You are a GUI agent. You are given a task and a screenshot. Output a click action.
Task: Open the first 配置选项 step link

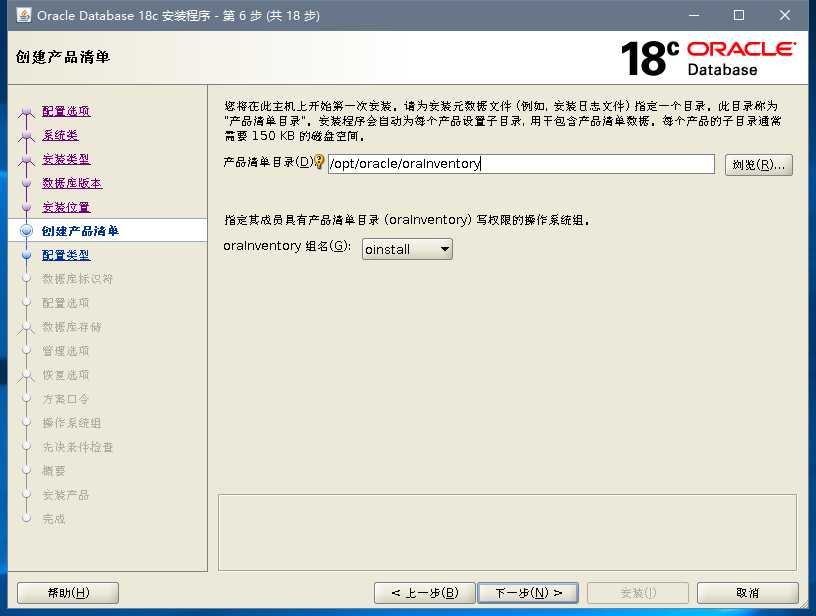(66, 111)
